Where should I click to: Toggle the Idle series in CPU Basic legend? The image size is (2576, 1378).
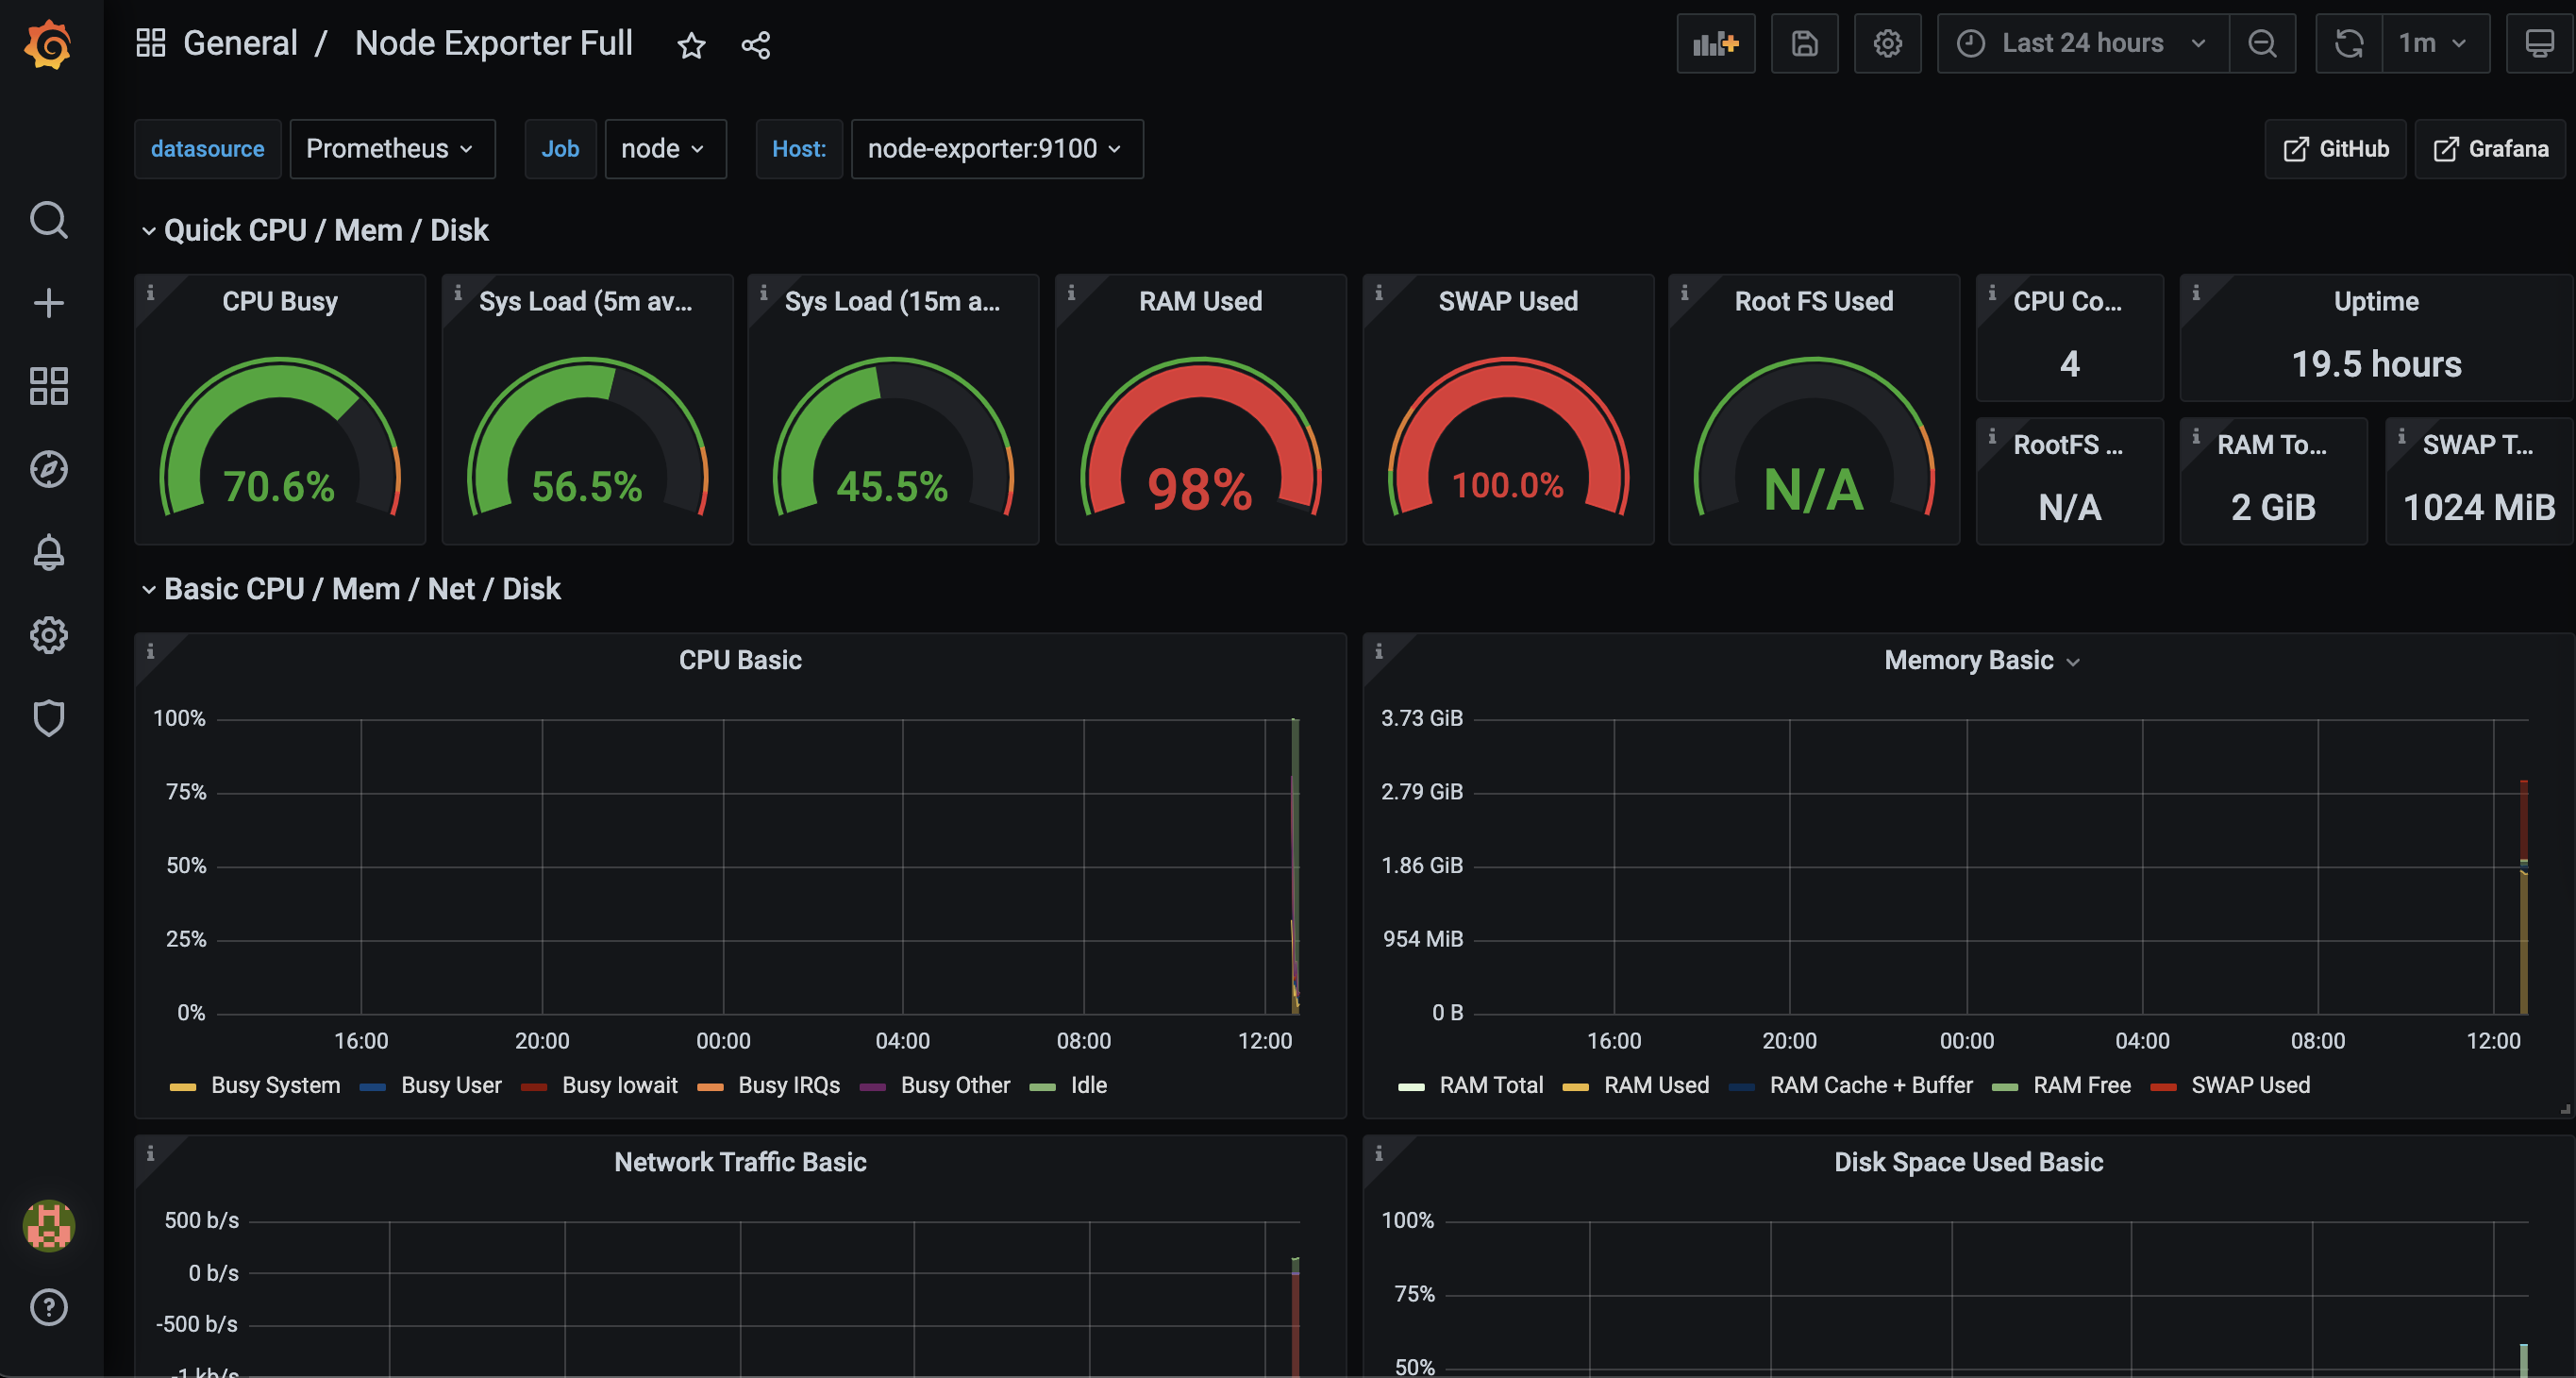(1088, 1085)
